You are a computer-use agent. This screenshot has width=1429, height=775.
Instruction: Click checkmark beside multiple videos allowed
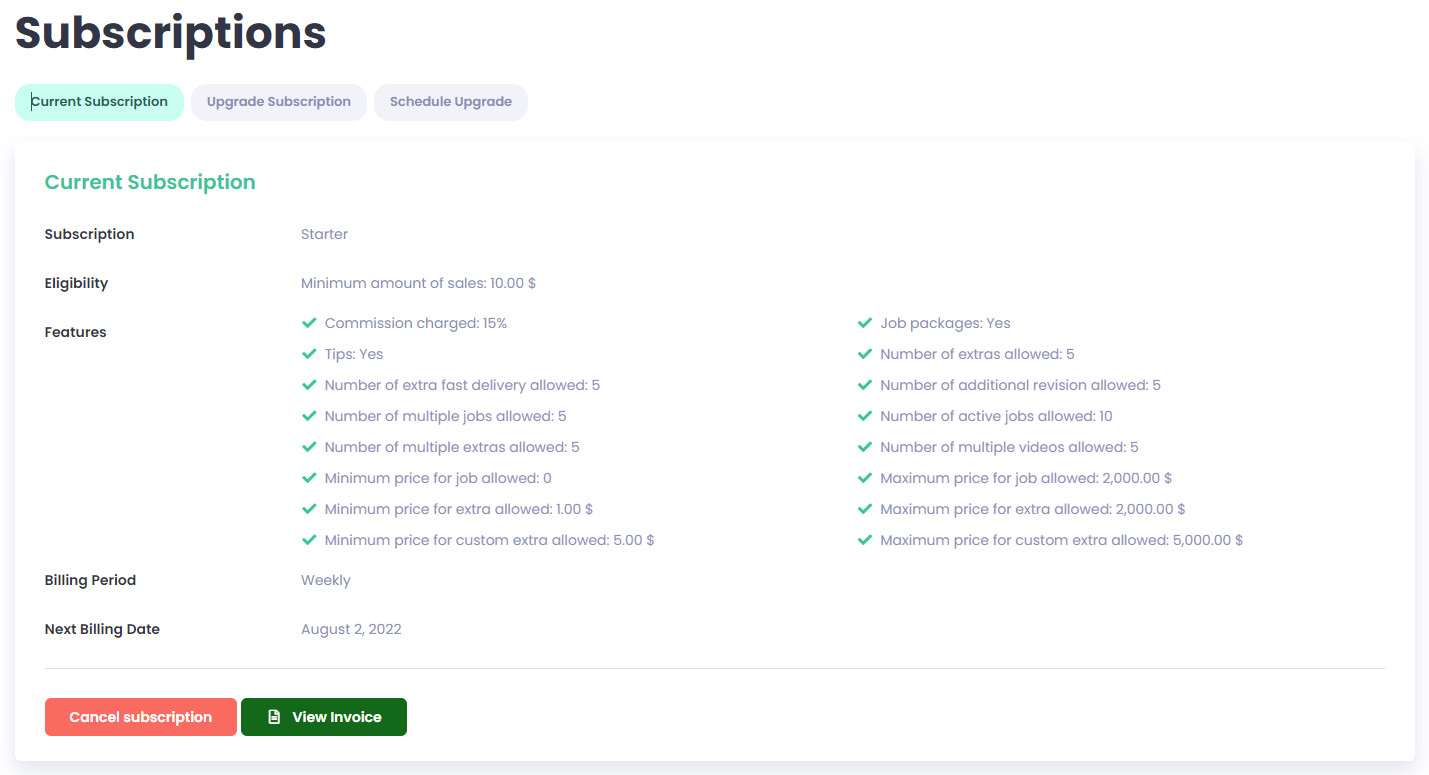[x=865, y=447]
